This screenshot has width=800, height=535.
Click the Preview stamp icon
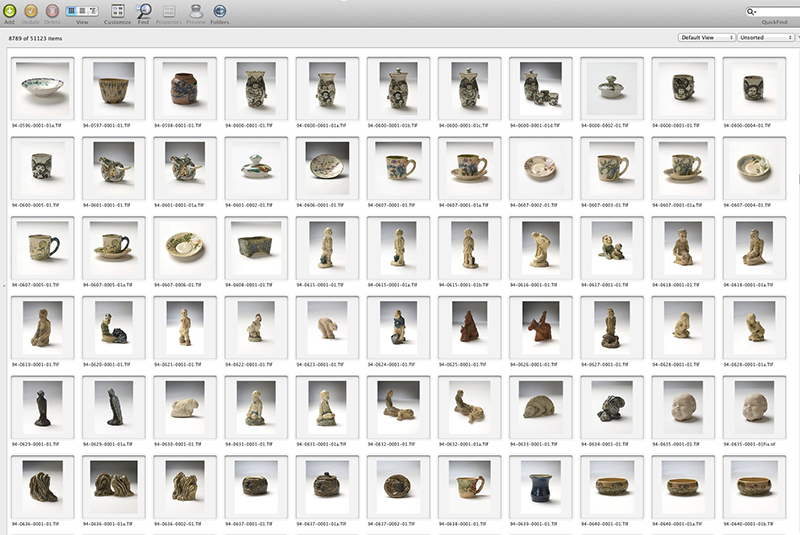click(195, 10)
